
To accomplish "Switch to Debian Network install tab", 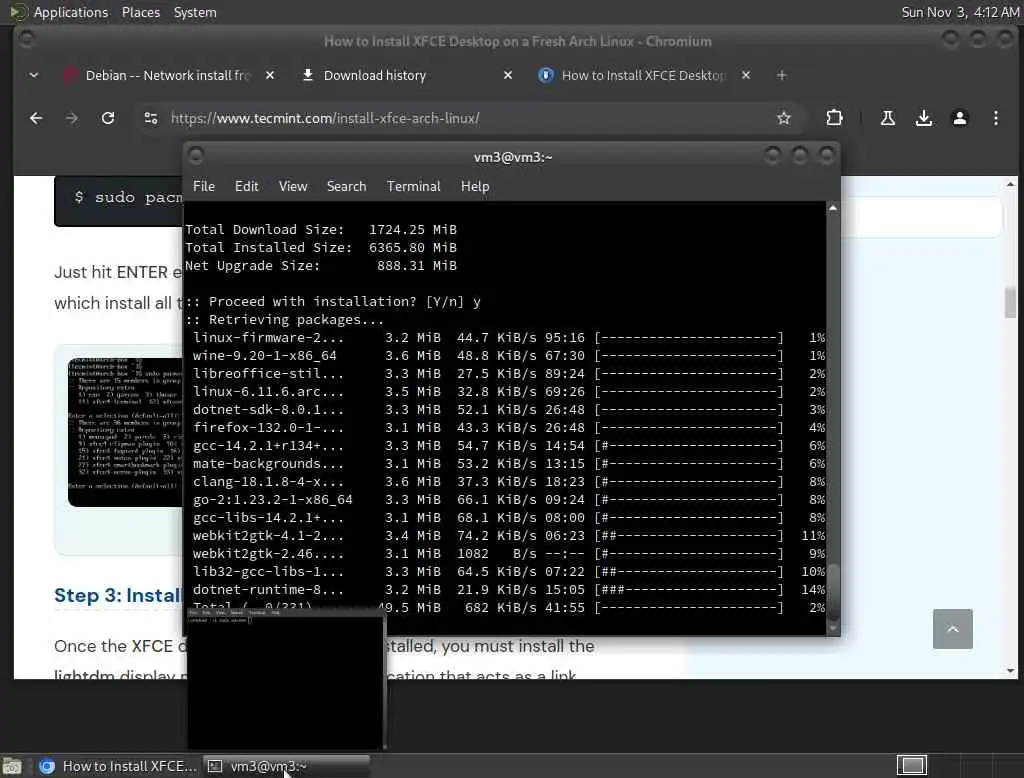I will coord(167,75).
